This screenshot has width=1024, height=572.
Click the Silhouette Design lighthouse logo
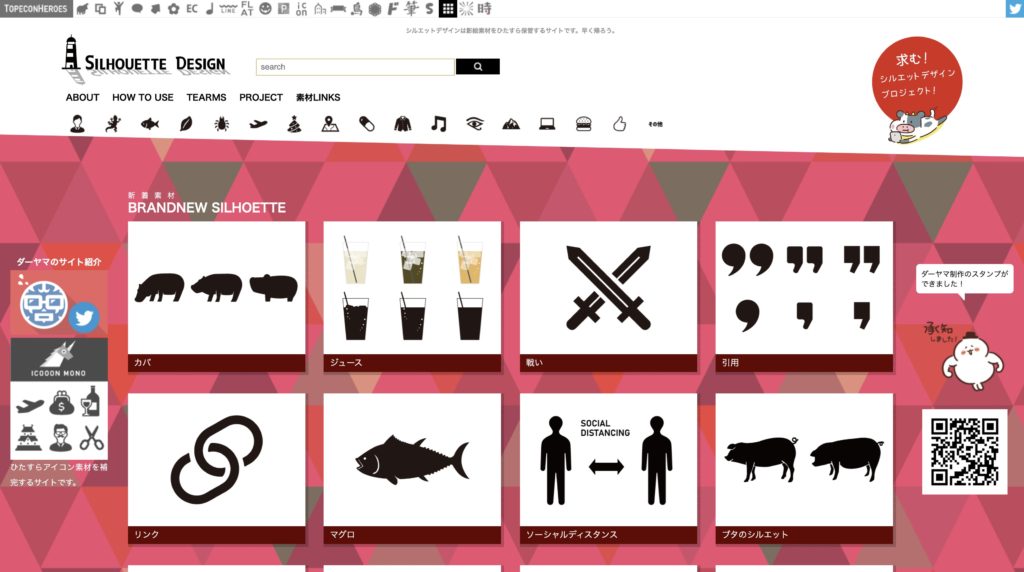144,58
